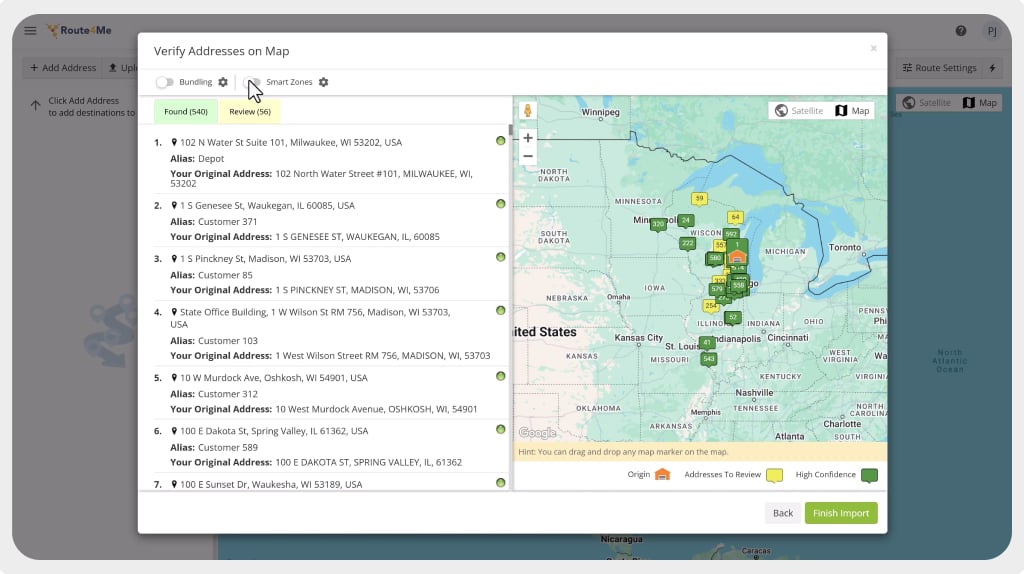Open the PJ user profile avatar
The height and width of the screenshot is (574, 1024).
[x=992, y=31]
